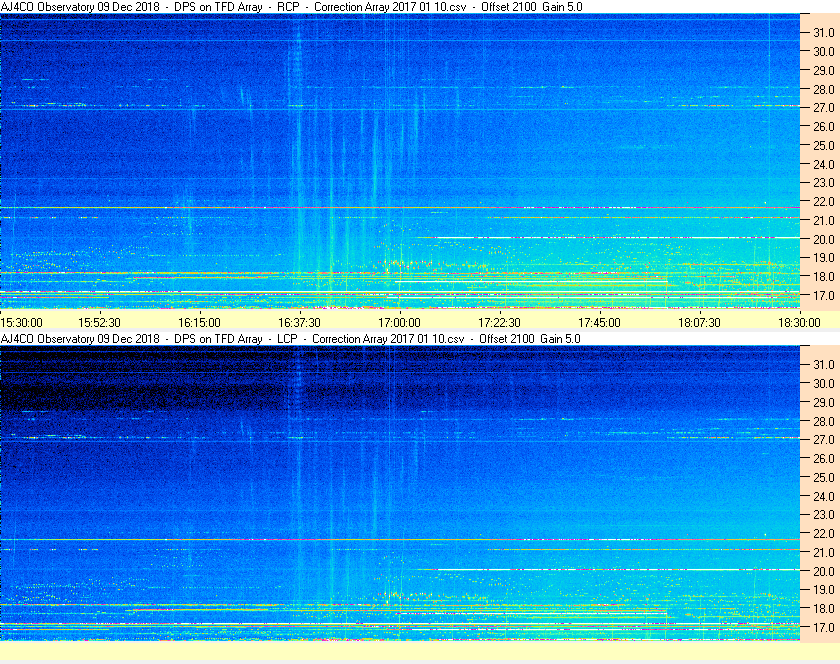Viewport: 840px width, 664px height.
Task: Click the LCP spectrogram title text
Action: 290,339
